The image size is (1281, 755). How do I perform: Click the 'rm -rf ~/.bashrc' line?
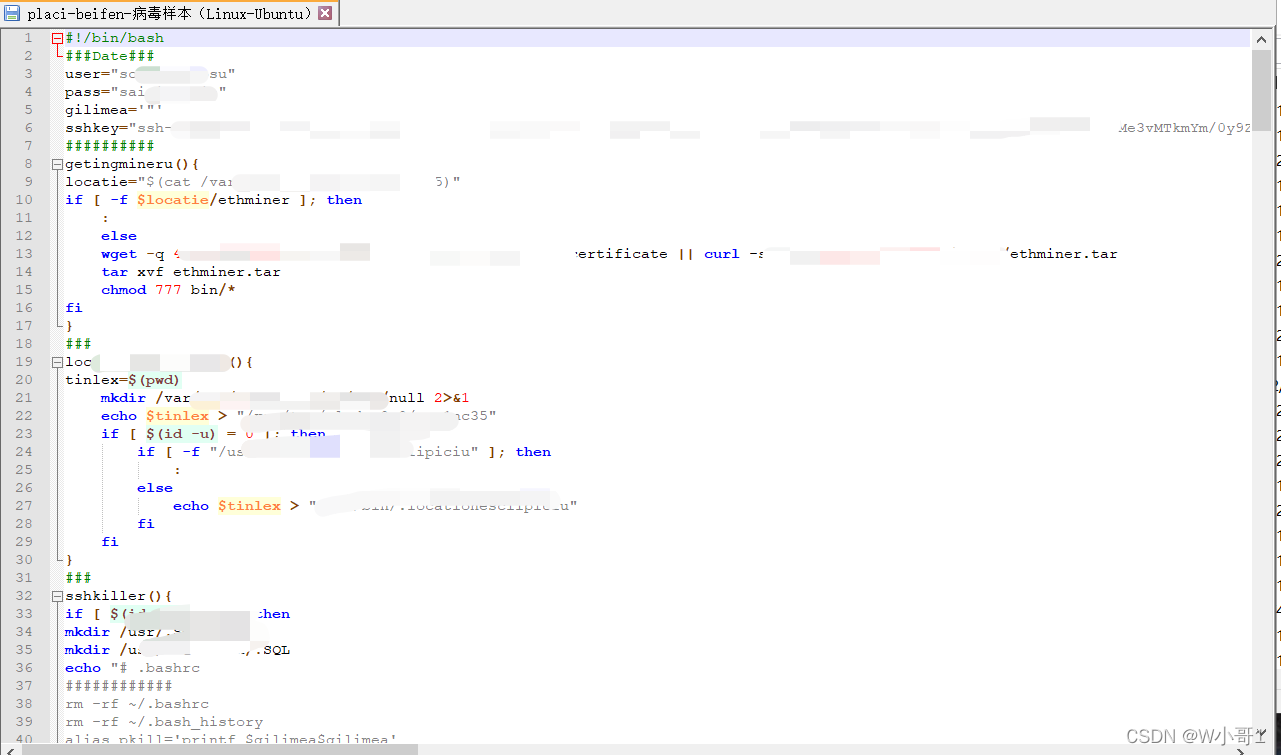(137, 704)
